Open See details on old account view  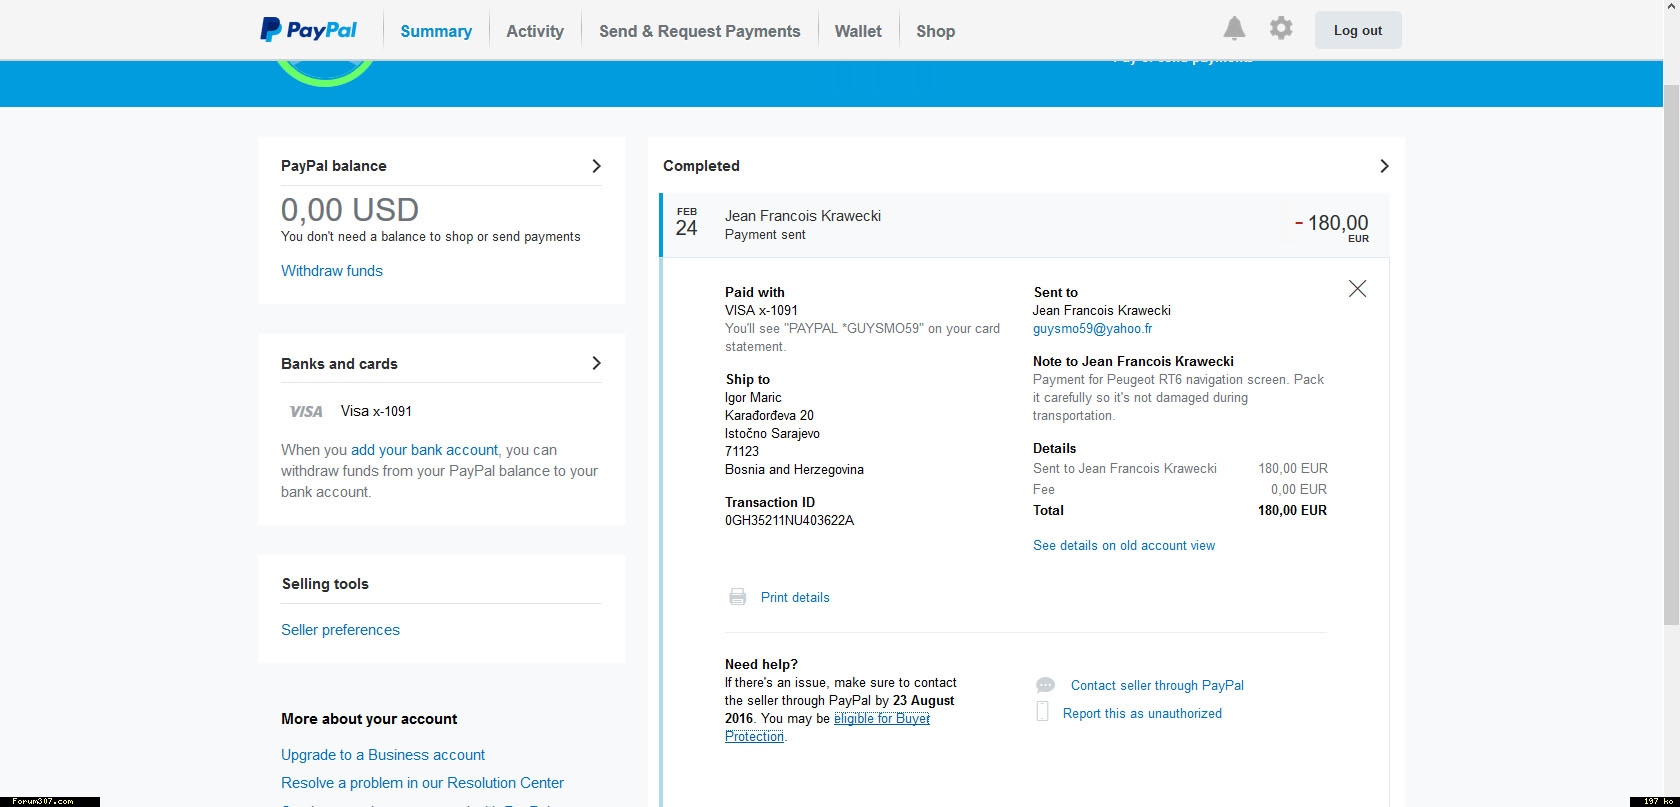point(1124,546)
